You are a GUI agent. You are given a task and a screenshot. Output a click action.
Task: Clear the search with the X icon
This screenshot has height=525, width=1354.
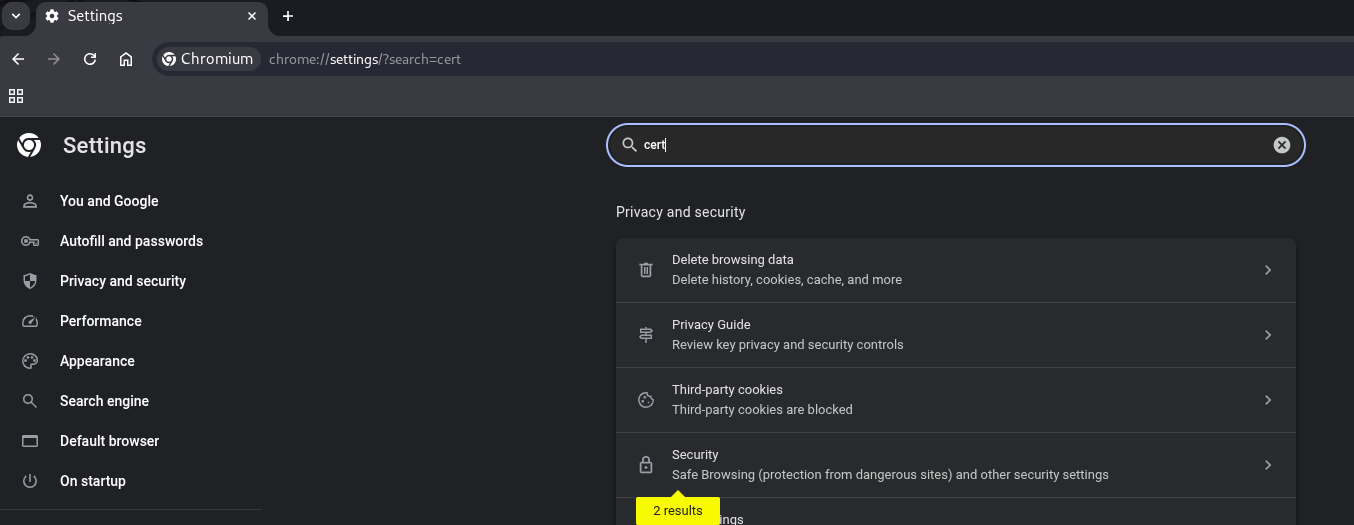(x=1281, y=145)
